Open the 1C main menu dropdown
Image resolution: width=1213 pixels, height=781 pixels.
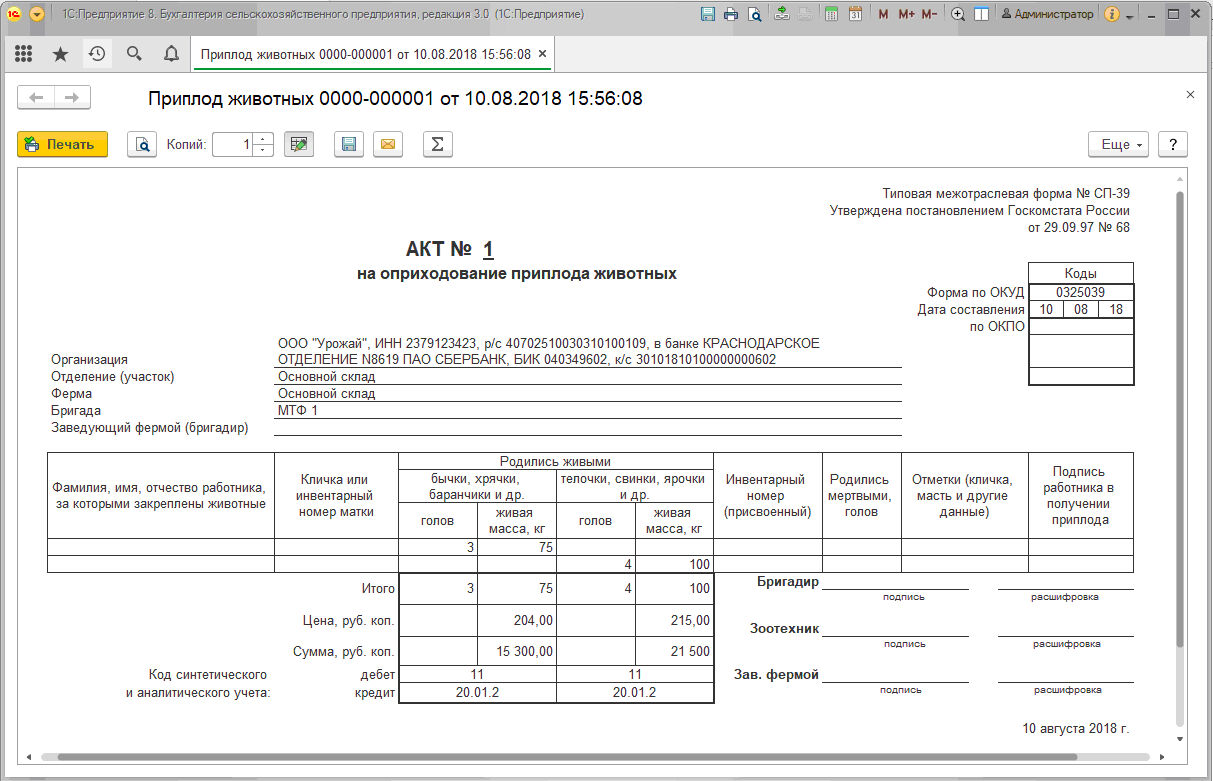tap(37, 14)
